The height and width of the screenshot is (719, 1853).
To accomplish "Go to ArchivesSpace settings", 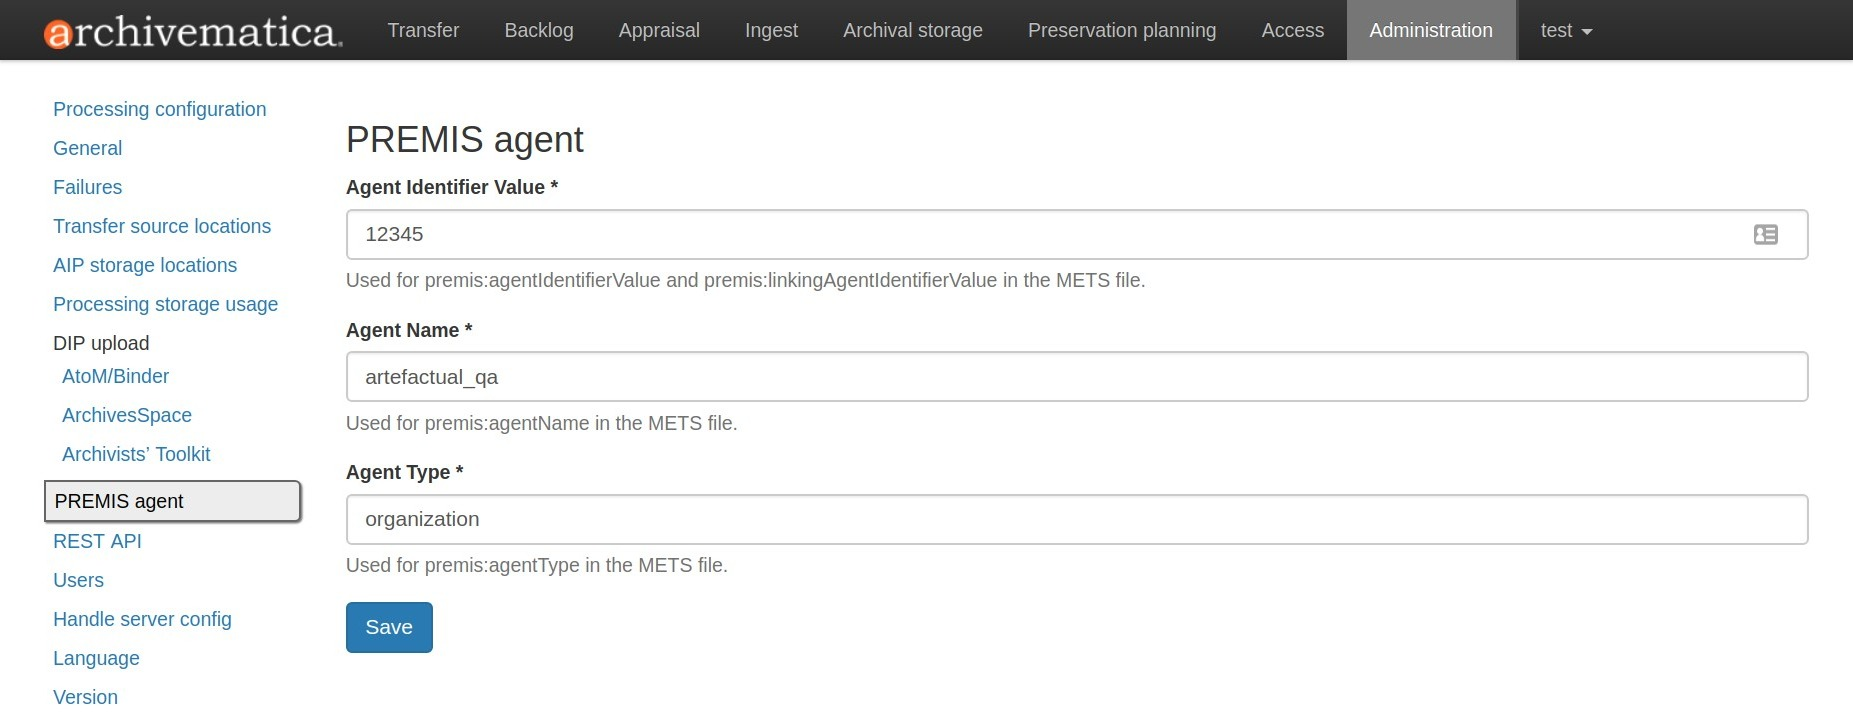I will (x=127, y=415).
